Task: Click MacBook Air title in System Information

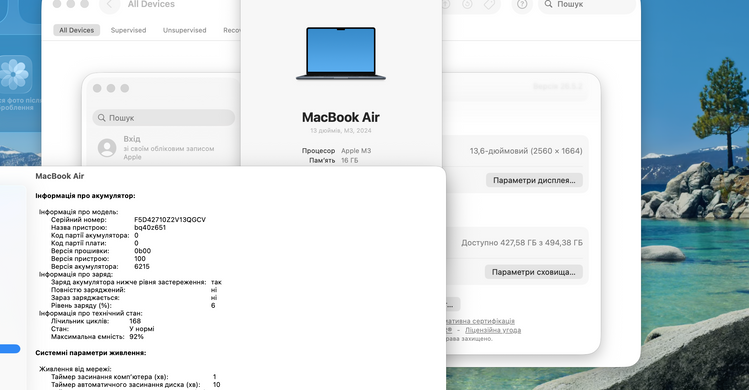Action: [x=60, y=176]
